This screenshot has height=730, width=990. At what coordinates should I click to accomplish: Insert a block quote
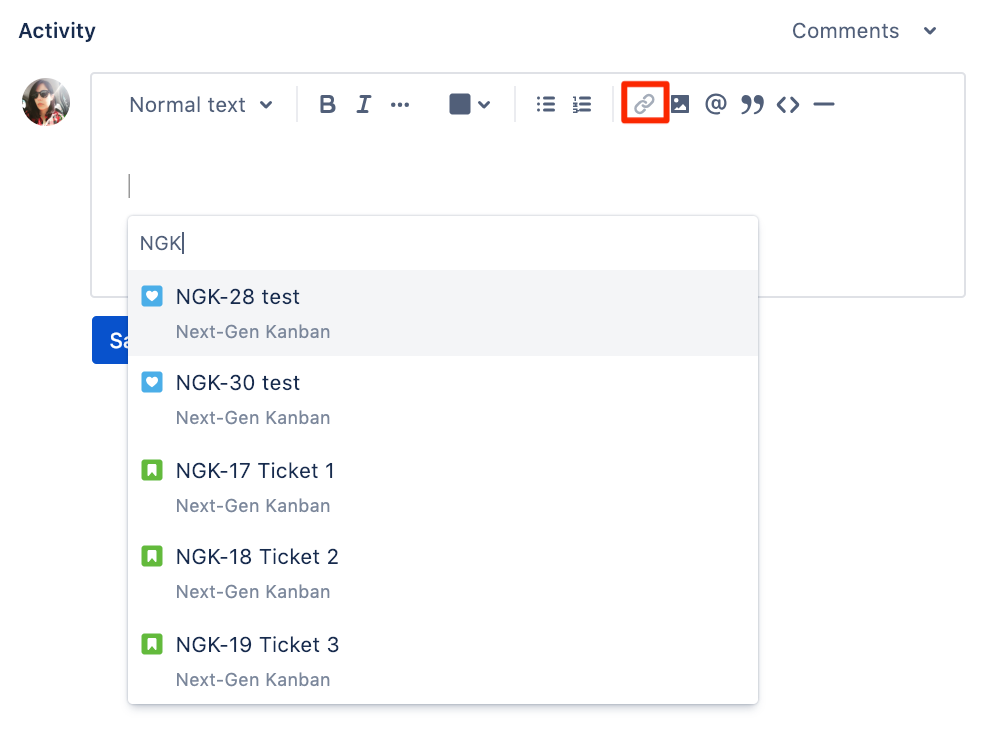pyautogui.click(x=751, y=103)
